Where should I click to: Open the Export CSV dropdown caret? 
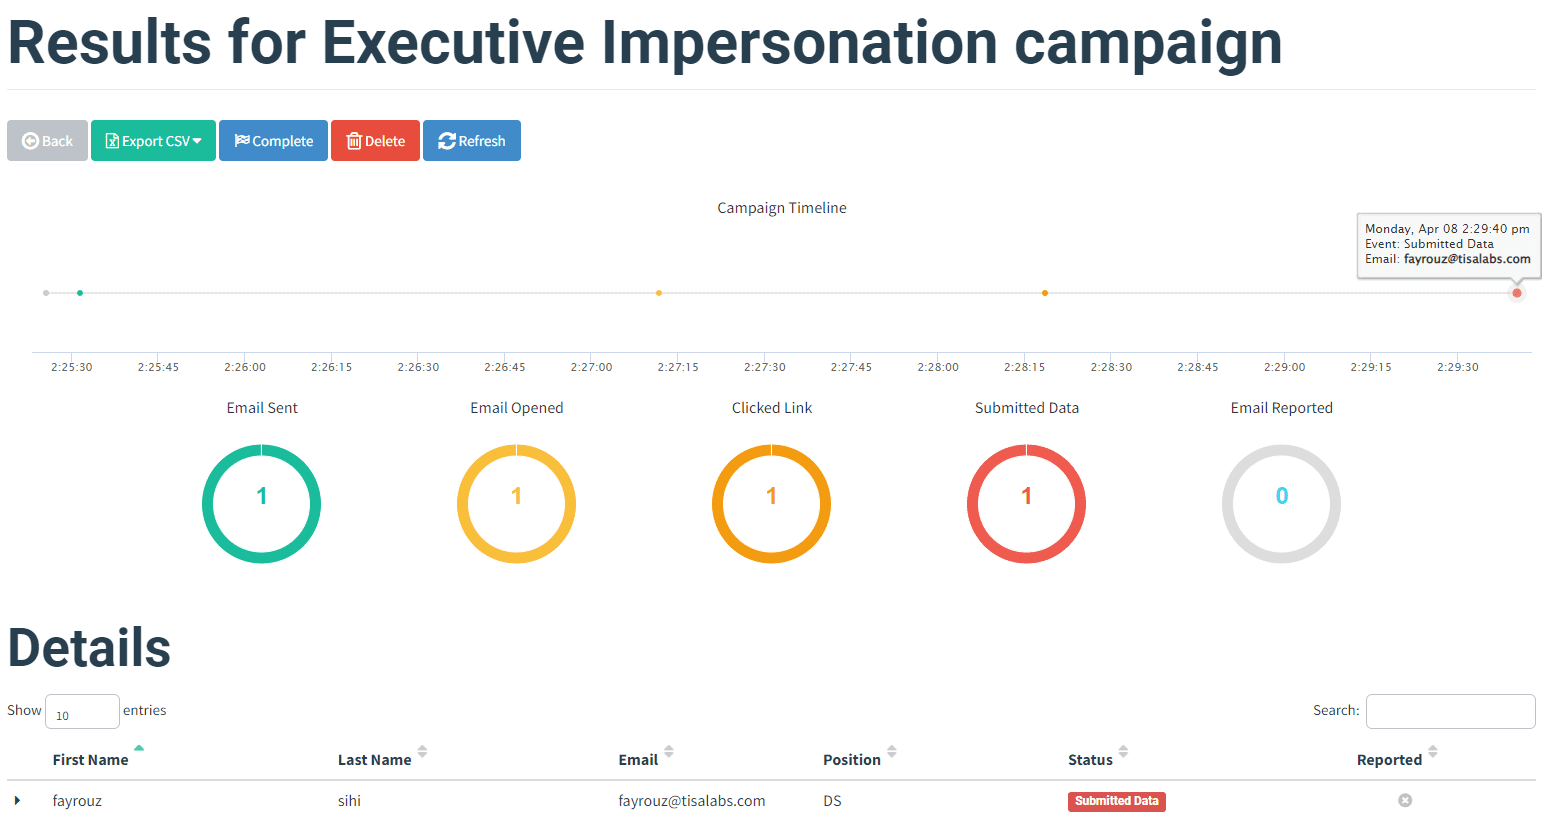pos(197,140)
